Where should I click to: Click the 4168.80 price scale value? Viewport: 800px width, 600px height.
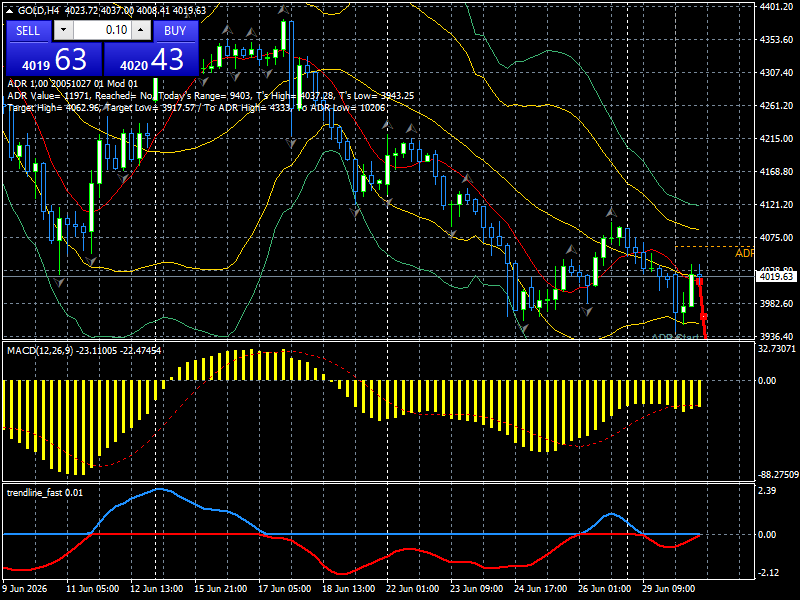(776, 172)
